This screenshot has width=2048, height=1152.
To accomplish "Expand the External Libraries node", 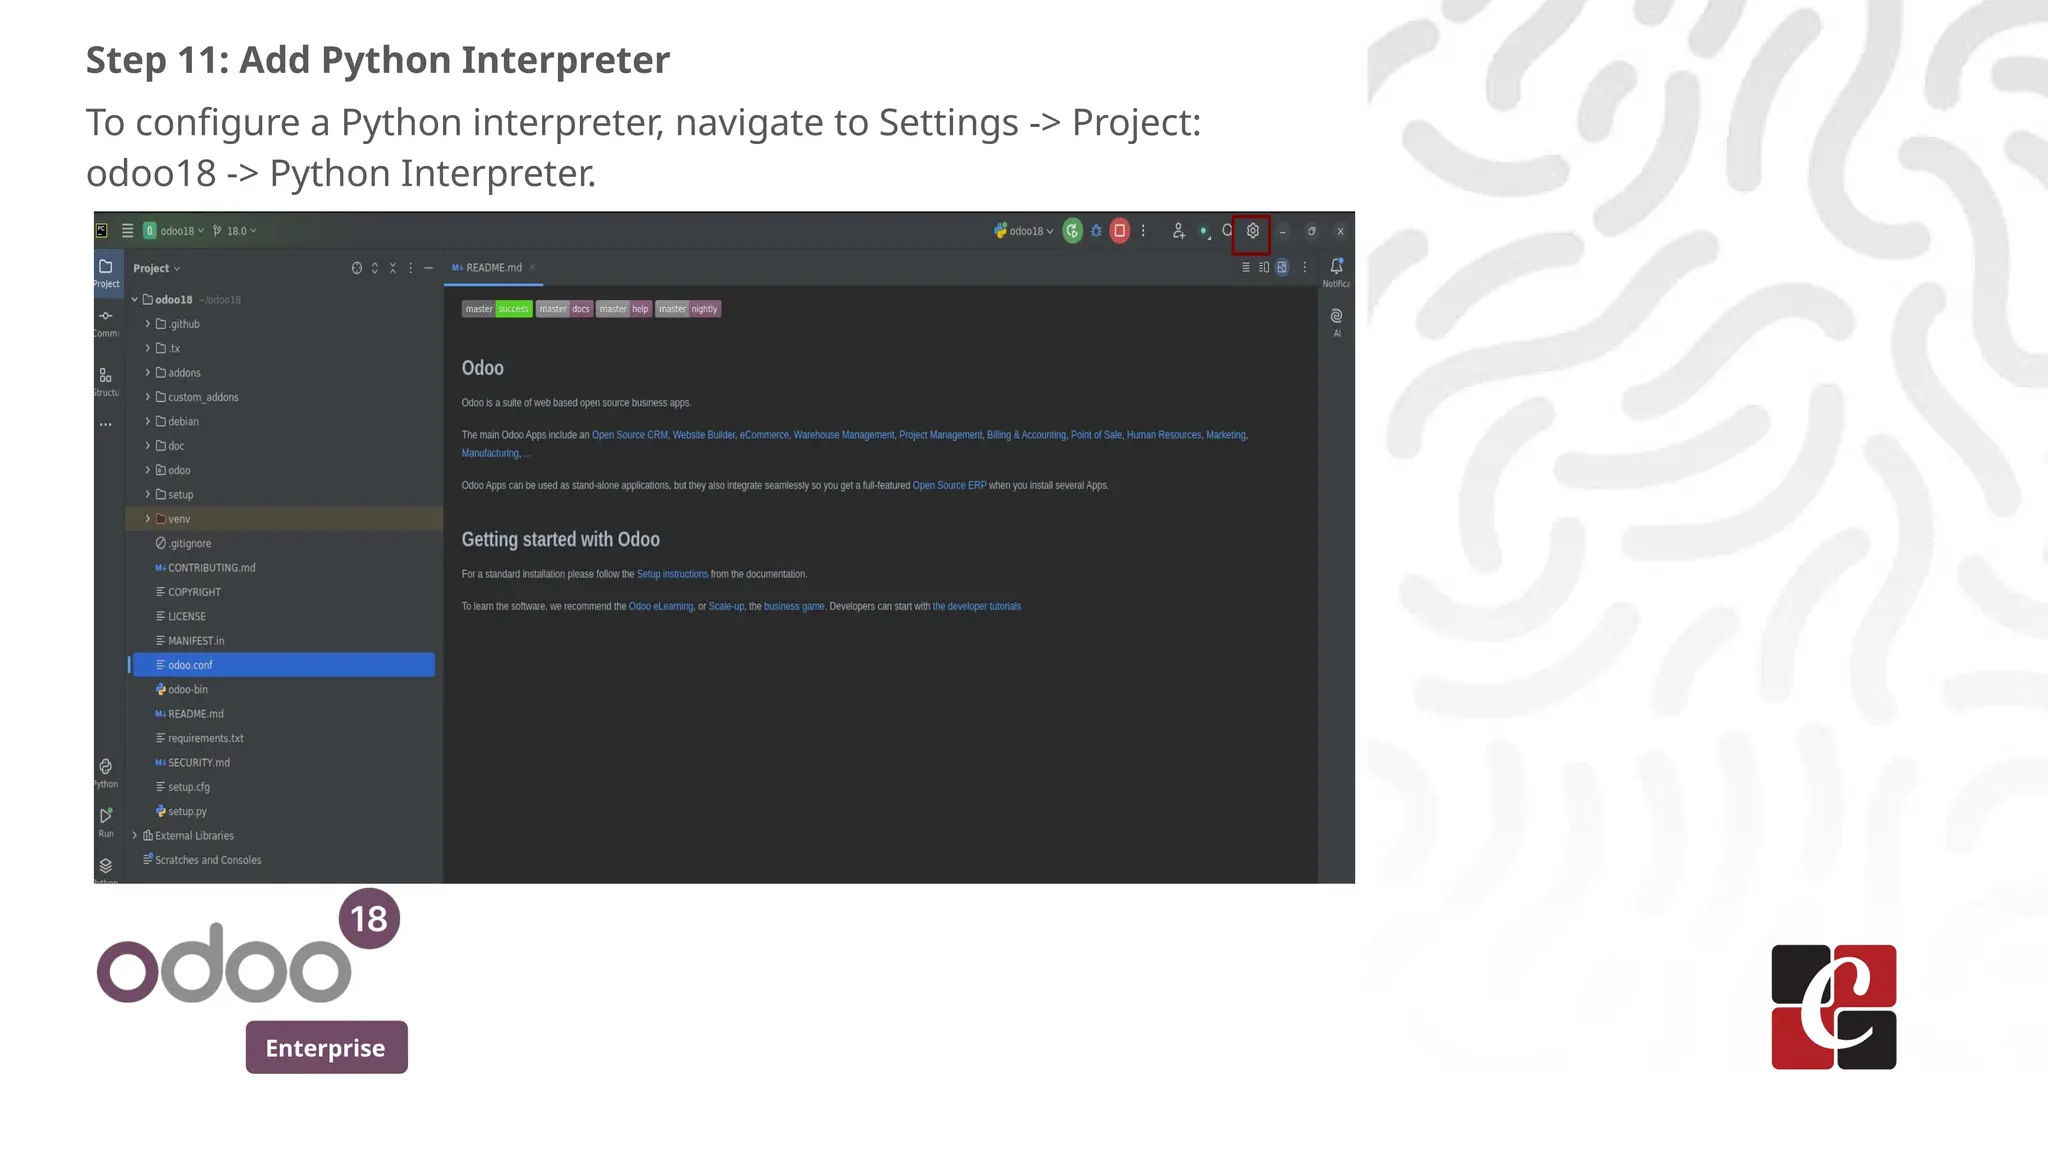I will (135, 836).
